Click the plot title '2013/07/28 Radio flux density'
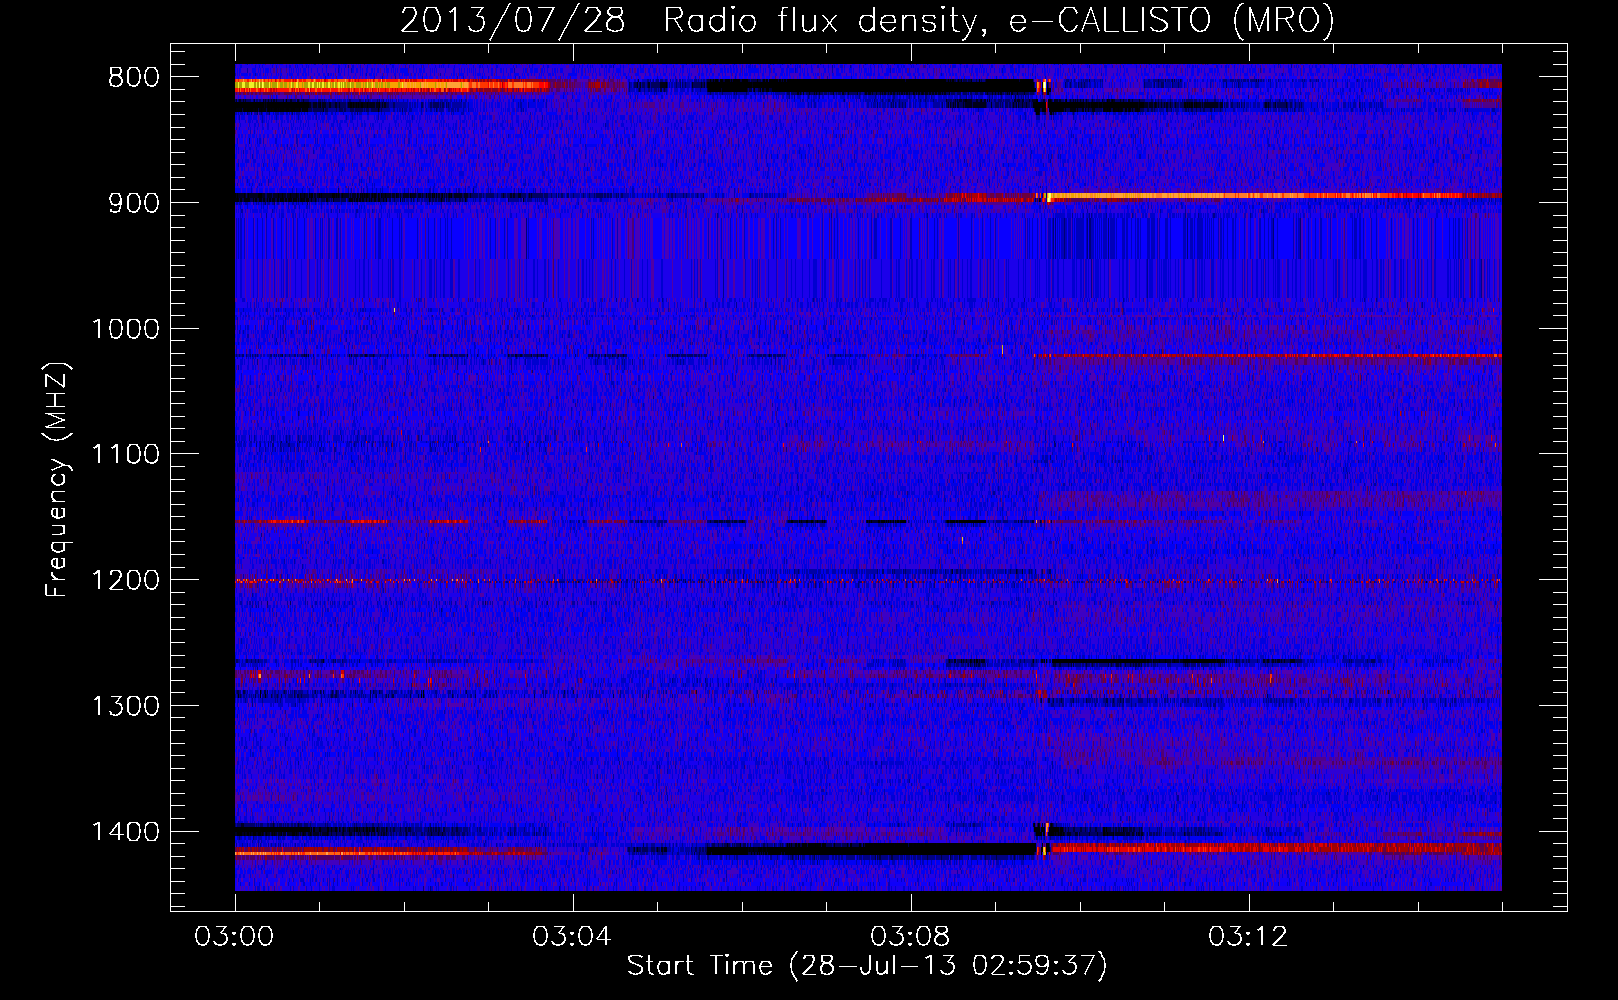Viewport: 1618px width, 1000px height. click(x=867, y=20)
